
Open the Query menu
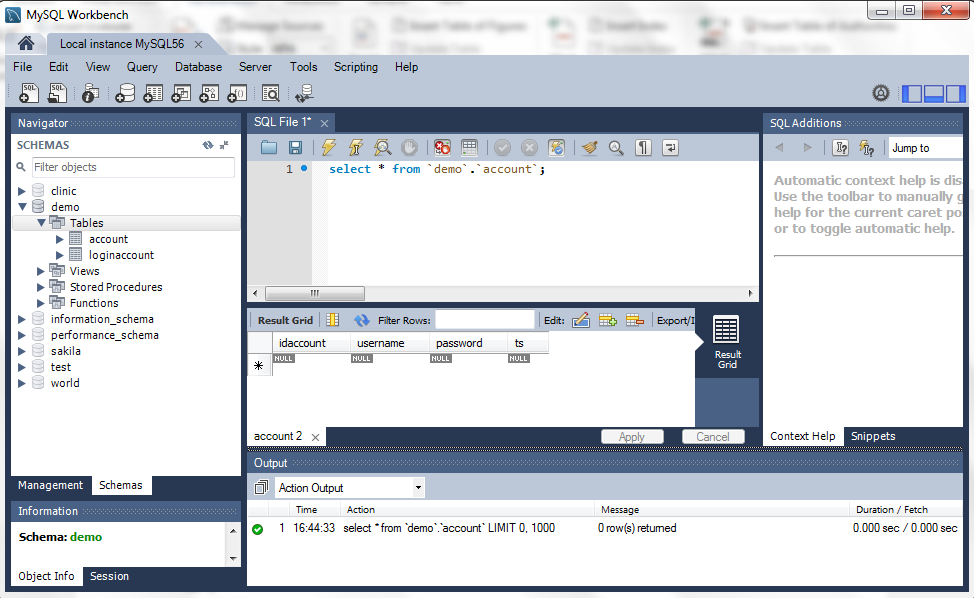tap(142, 66)
